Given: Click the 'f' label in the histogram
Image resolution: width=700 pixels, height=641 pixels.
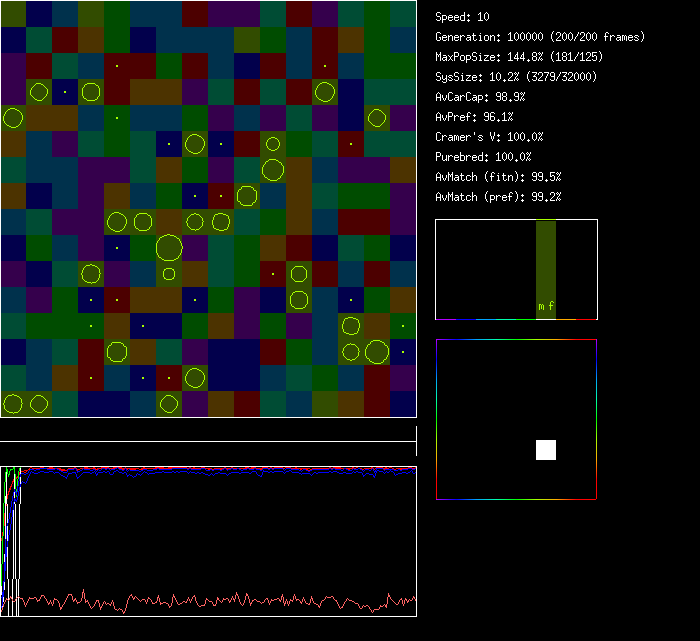Looking at the screenshot, I should click(x=551, y=306).
